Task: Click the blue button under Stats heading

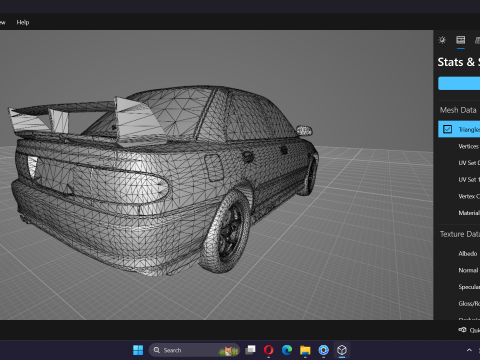Action: [459, 83]
